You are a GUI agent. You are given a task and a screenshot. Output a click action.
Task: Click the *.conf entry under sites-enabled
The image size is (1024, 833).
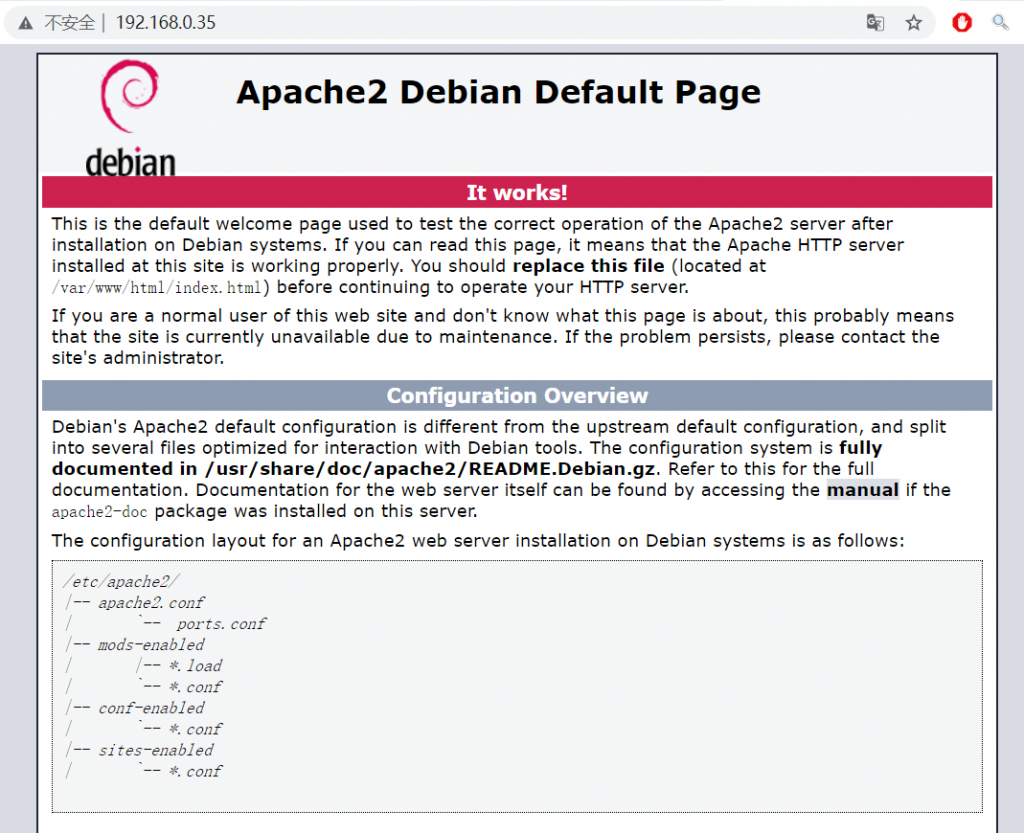[195, 772]
